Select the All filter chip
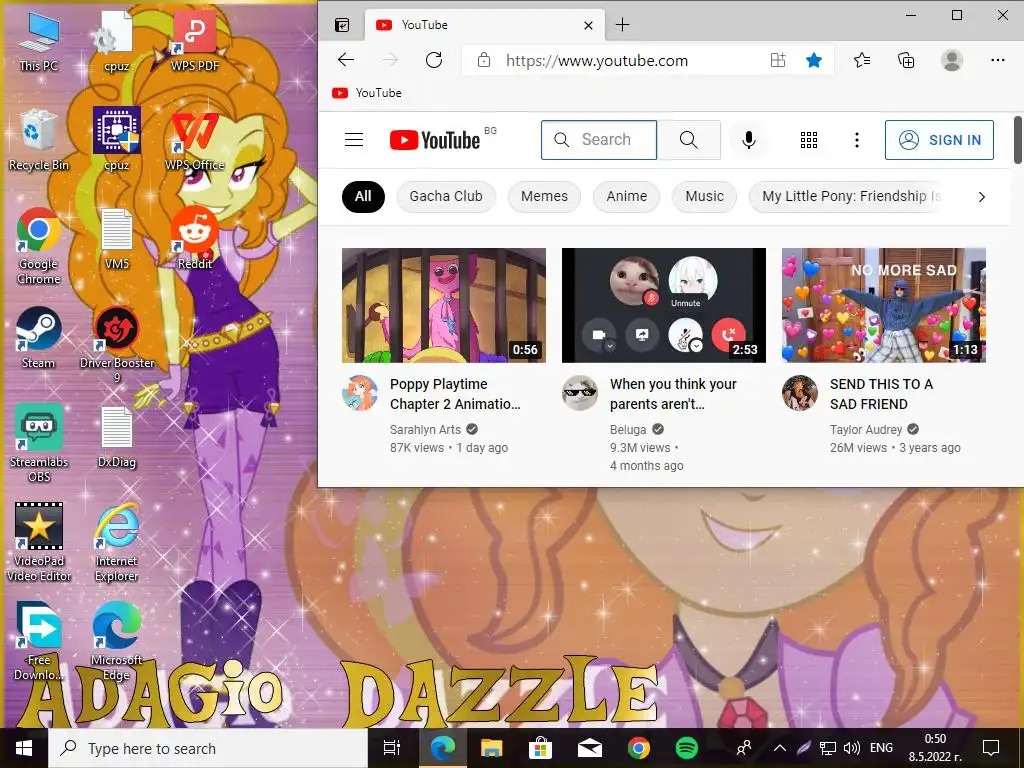 pos(363,197)
